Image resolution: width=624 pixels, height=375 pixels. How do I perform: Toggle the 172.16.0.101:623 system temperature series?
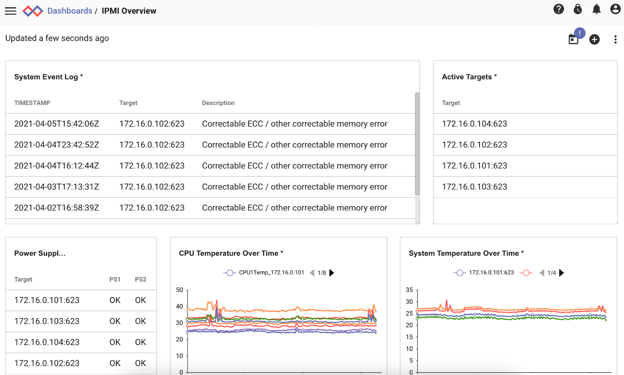pyautogui.click(x=484, y=273)
